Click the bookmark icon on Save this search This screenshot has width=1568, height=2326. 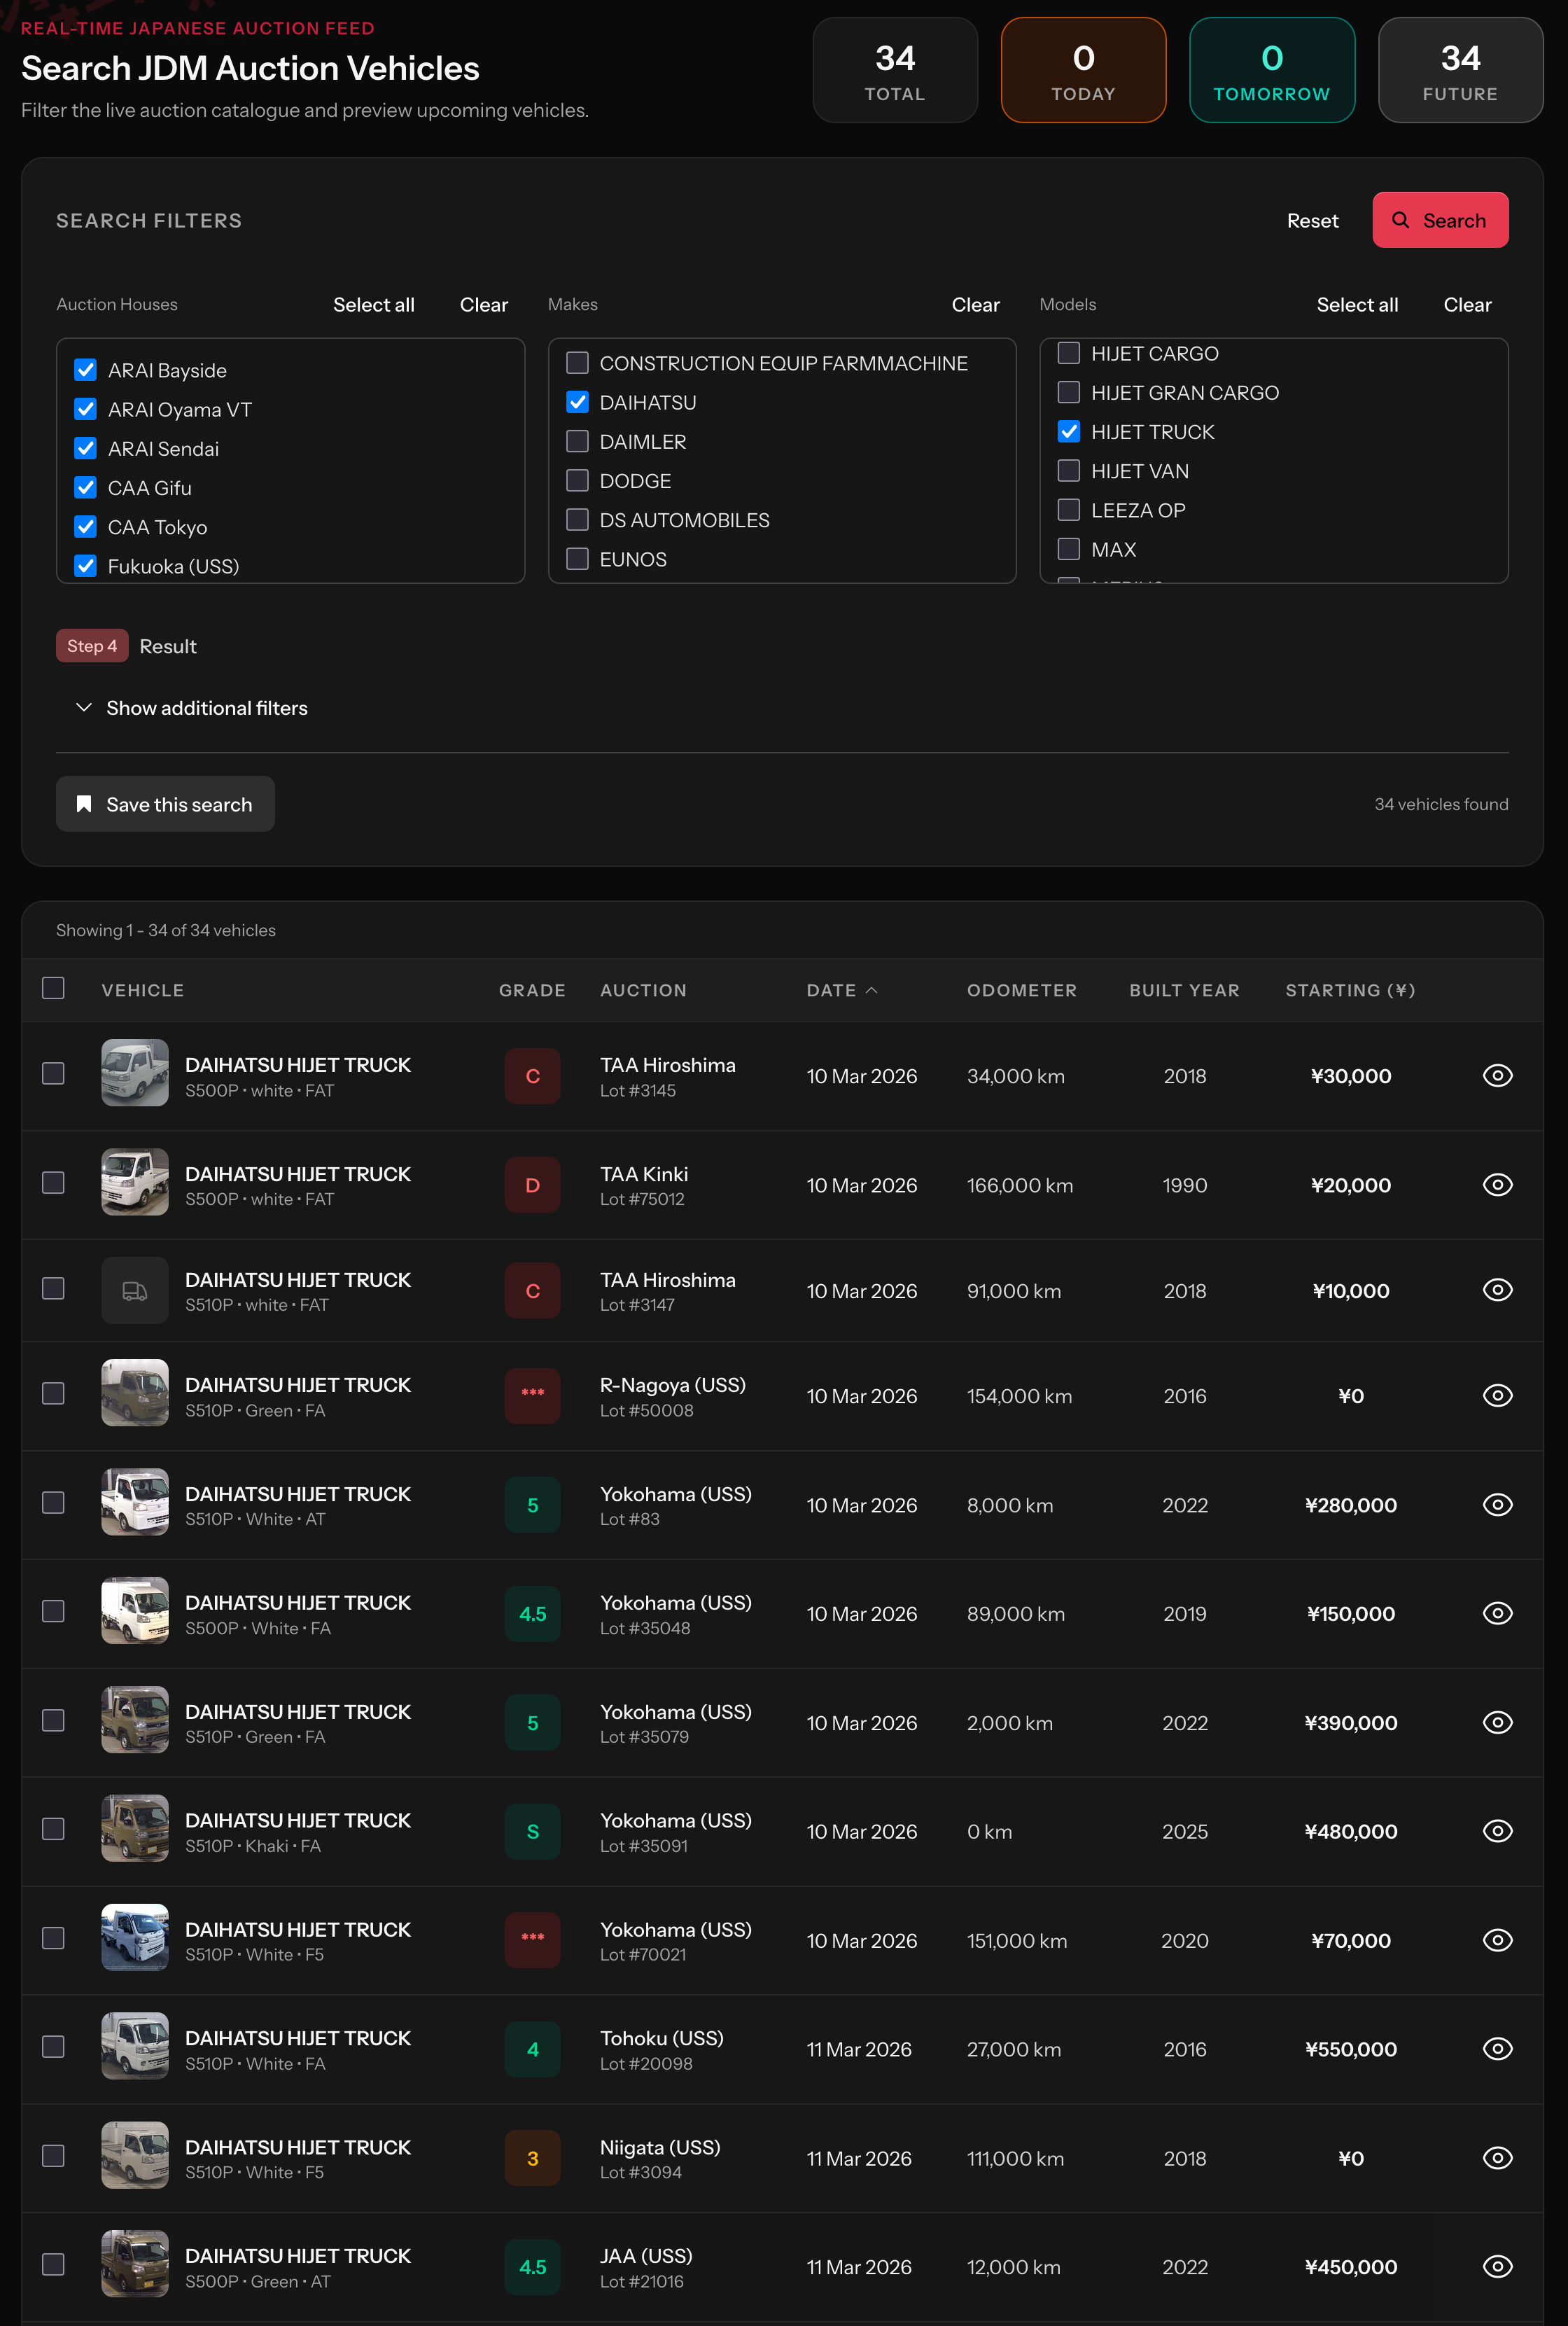84,804
